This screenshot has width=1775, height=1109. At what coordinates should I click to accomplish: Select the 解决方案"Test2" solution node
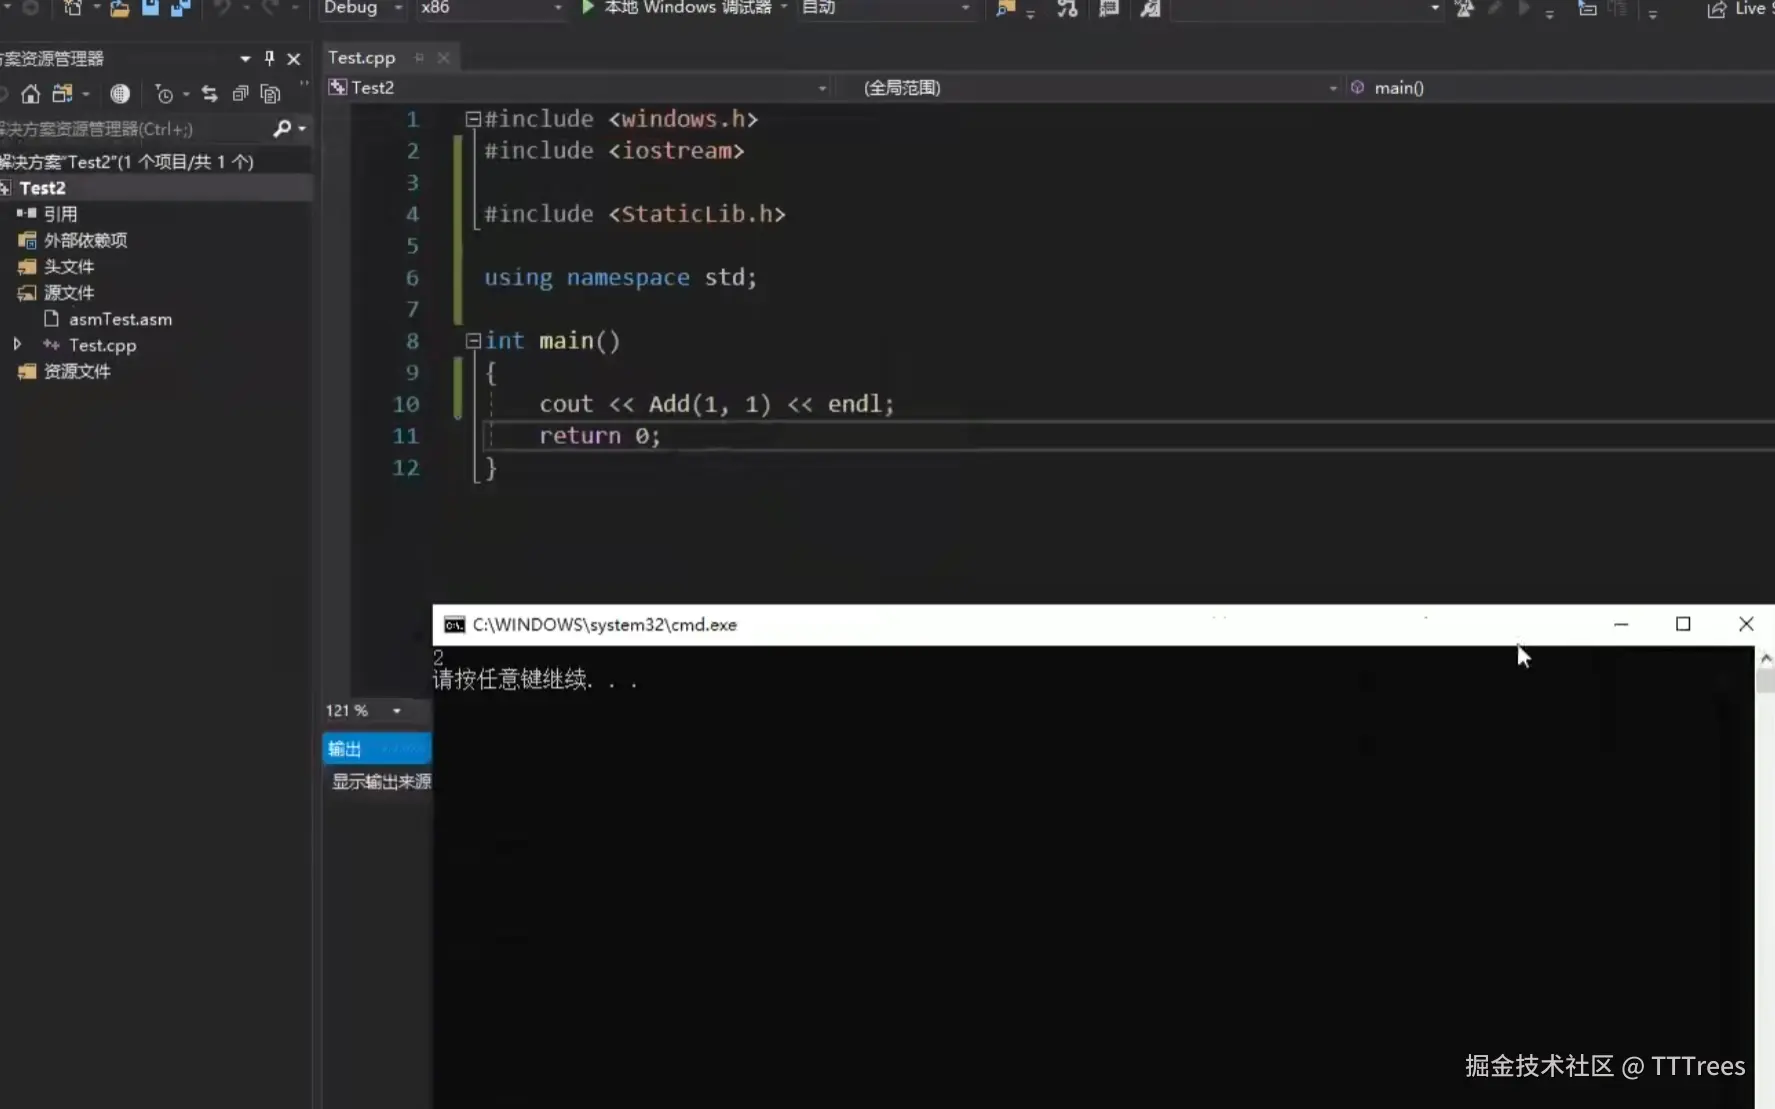pyautogui.click(x=128, y=162)
